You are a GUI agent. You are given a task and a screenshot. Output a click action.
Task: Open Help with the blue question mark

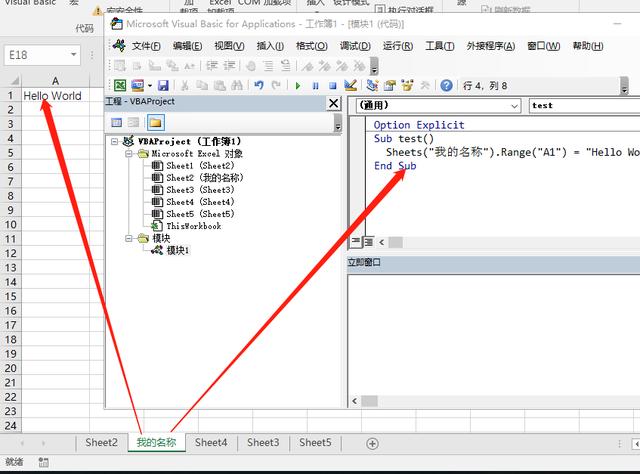click(x=447, y=85)
